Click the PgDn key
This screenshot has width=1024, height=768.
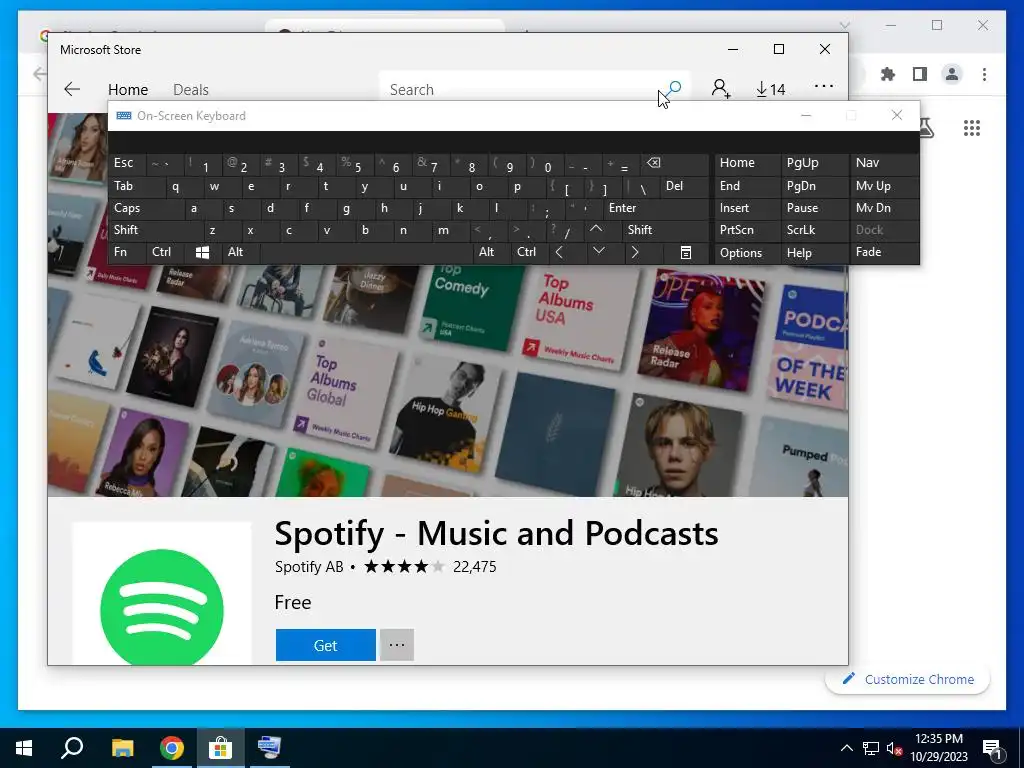pos(815,186)
